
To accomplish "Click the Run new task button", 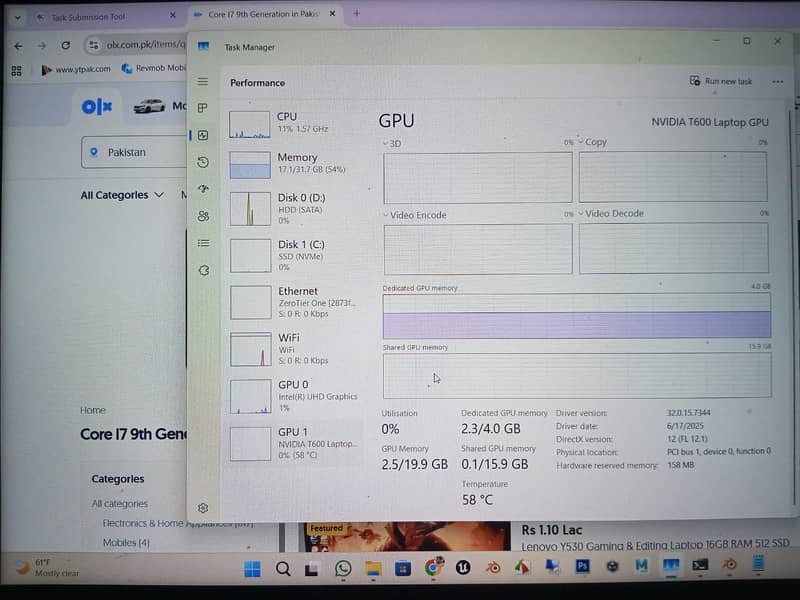I will tap(721, 81).
